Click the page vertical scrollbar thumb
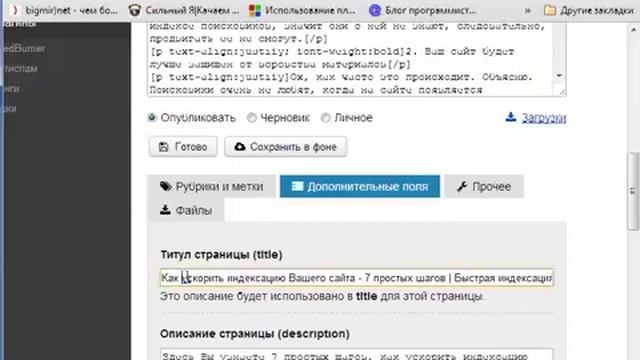640x360 pixels. pyautogui.click(x=633, y=191)
